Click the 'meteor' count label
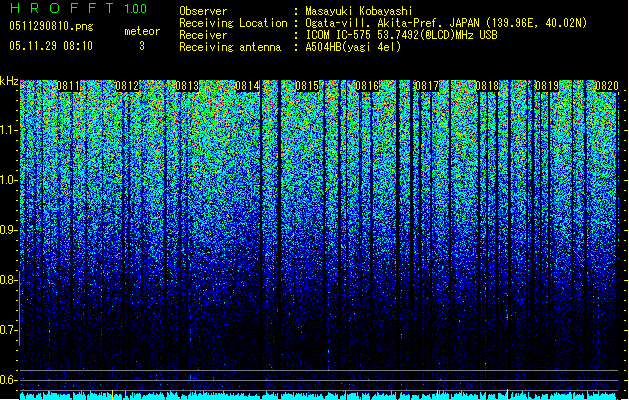This screenshot has height=400, width=629. tap(142, 31)
